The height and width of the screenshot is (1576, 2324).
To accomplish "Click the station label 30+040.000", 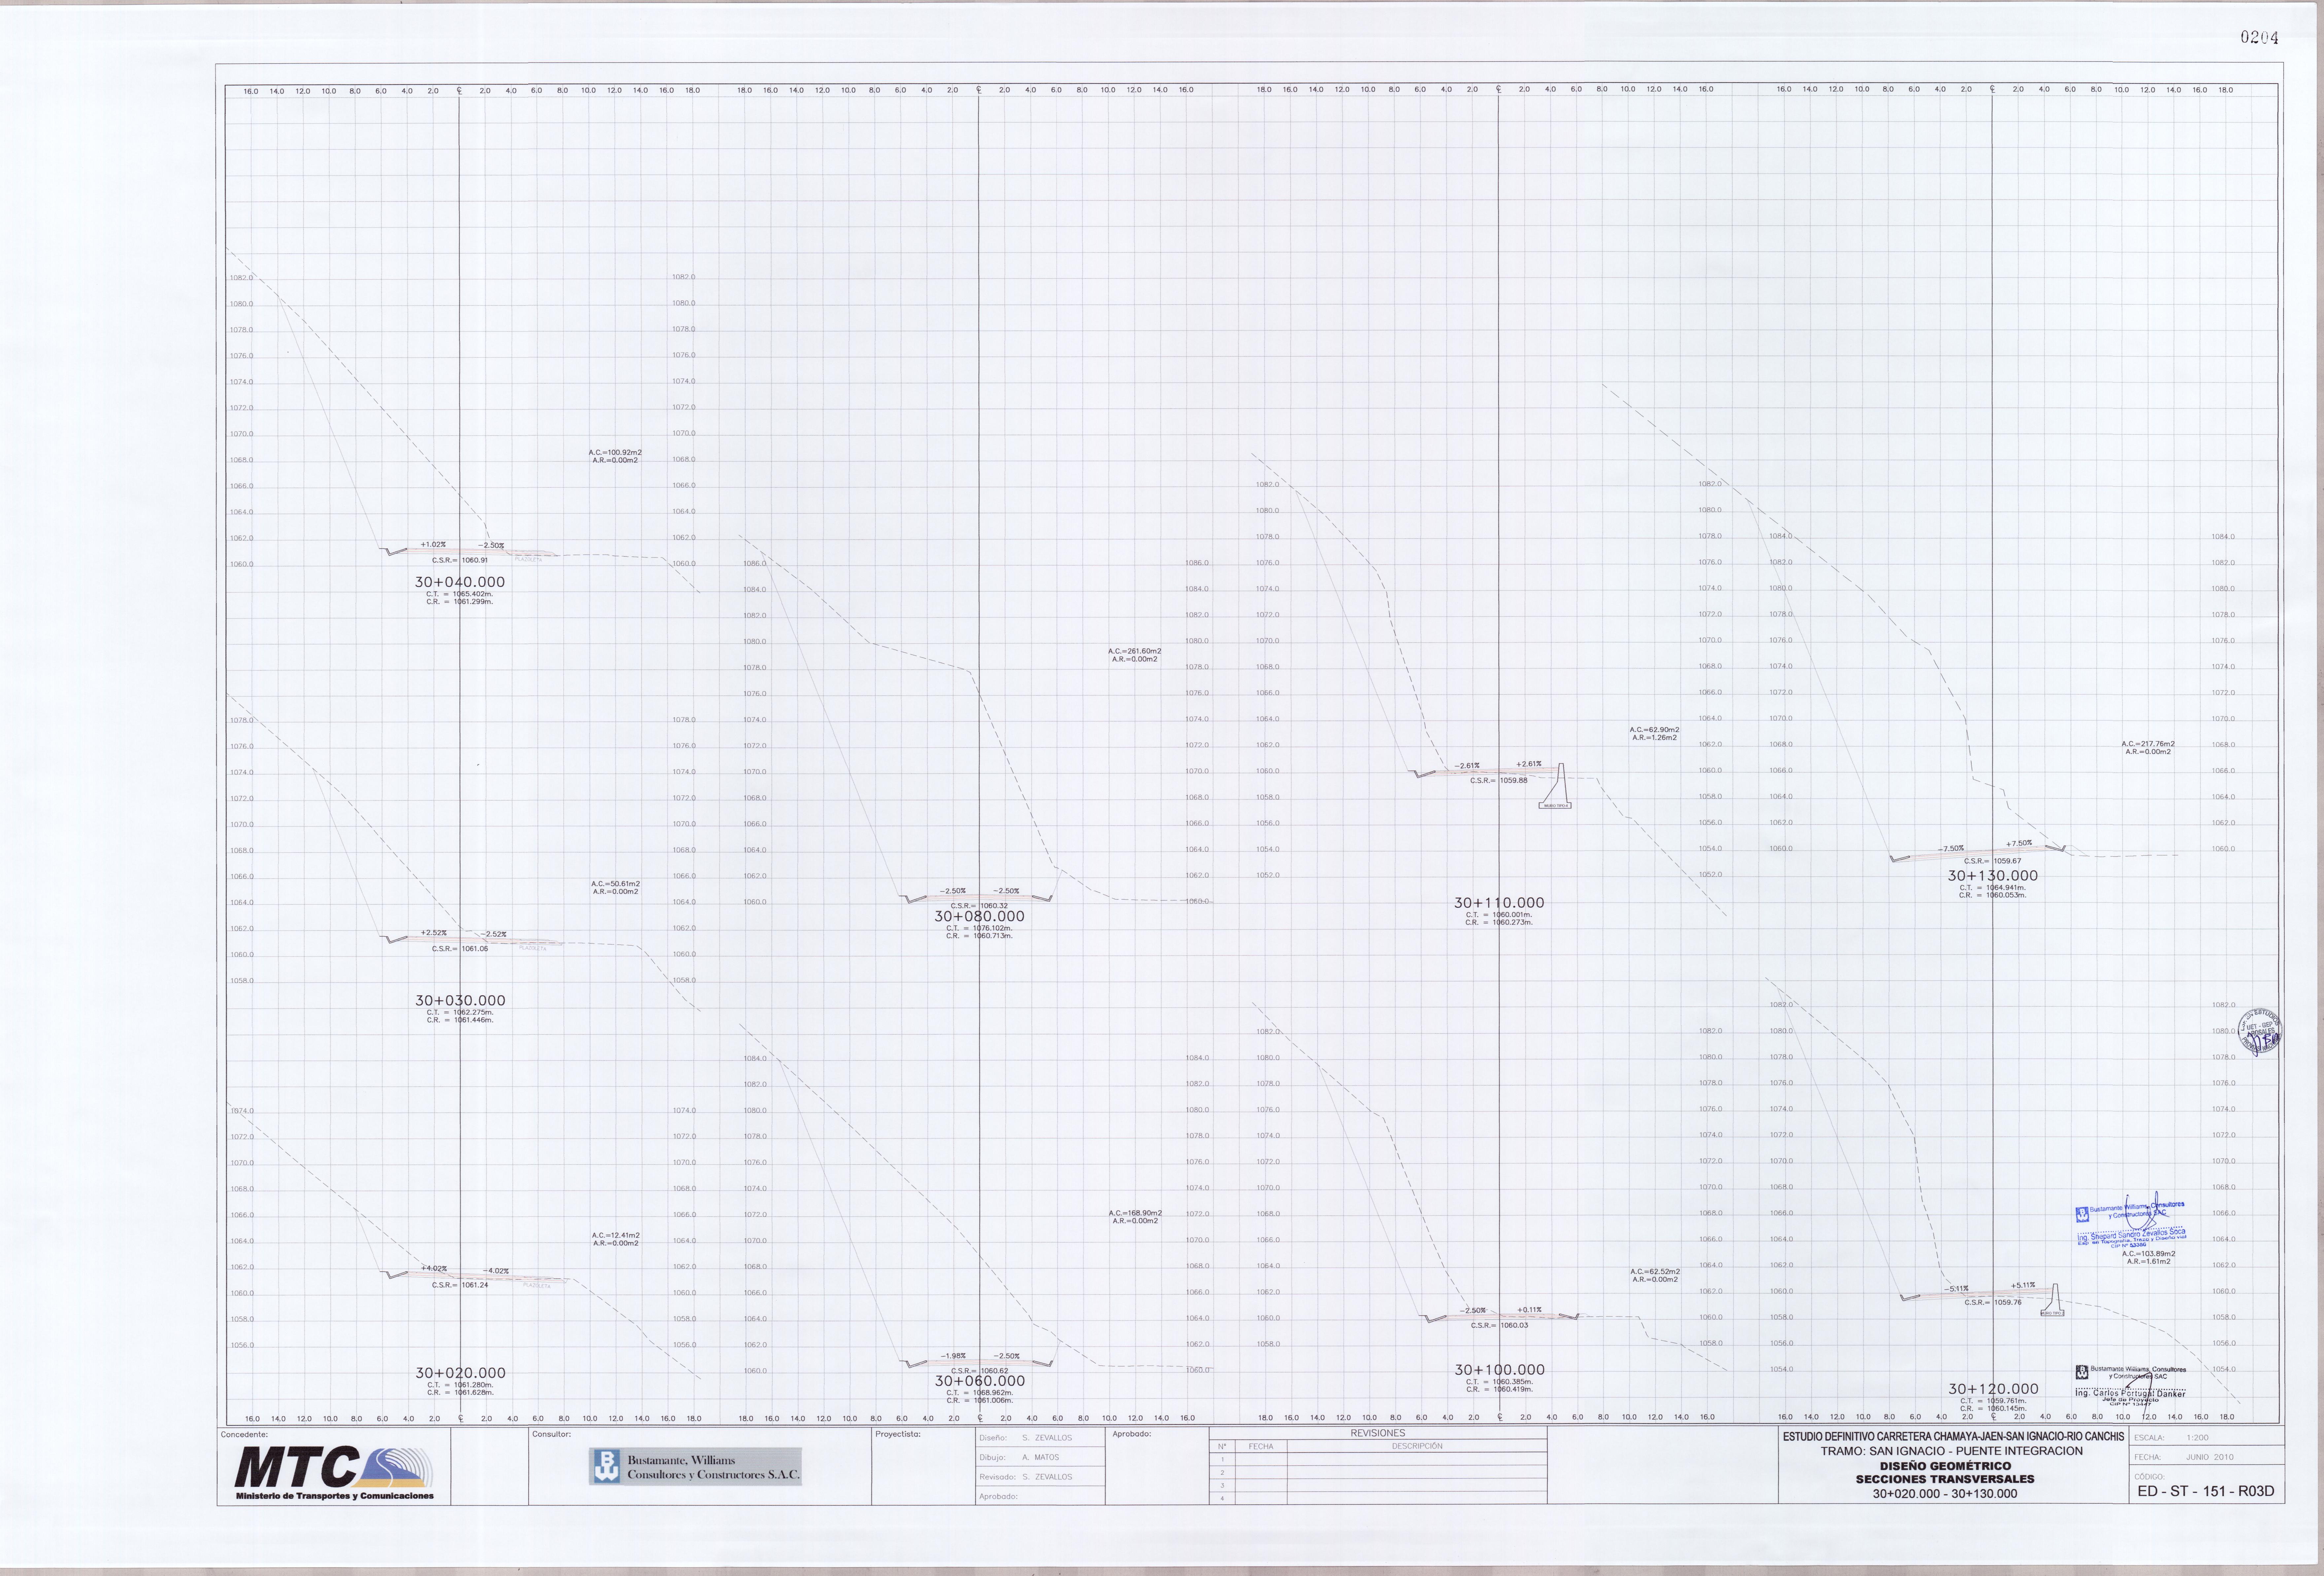I will pos(460,582).
